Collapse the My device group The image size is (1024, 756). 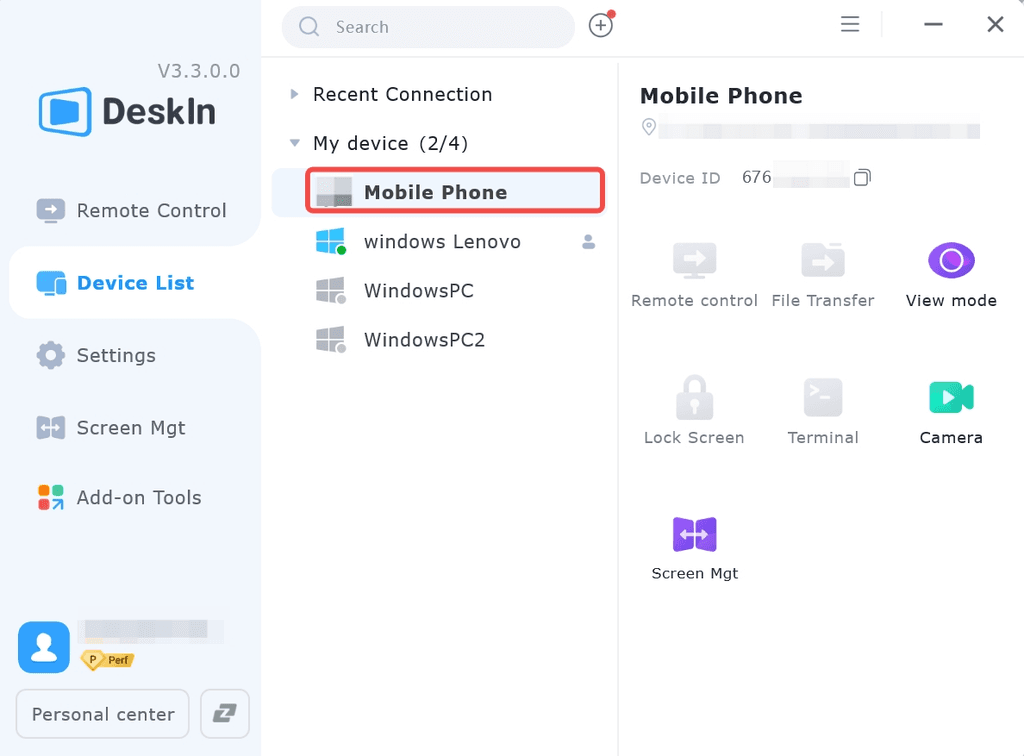tap(293, 142)
